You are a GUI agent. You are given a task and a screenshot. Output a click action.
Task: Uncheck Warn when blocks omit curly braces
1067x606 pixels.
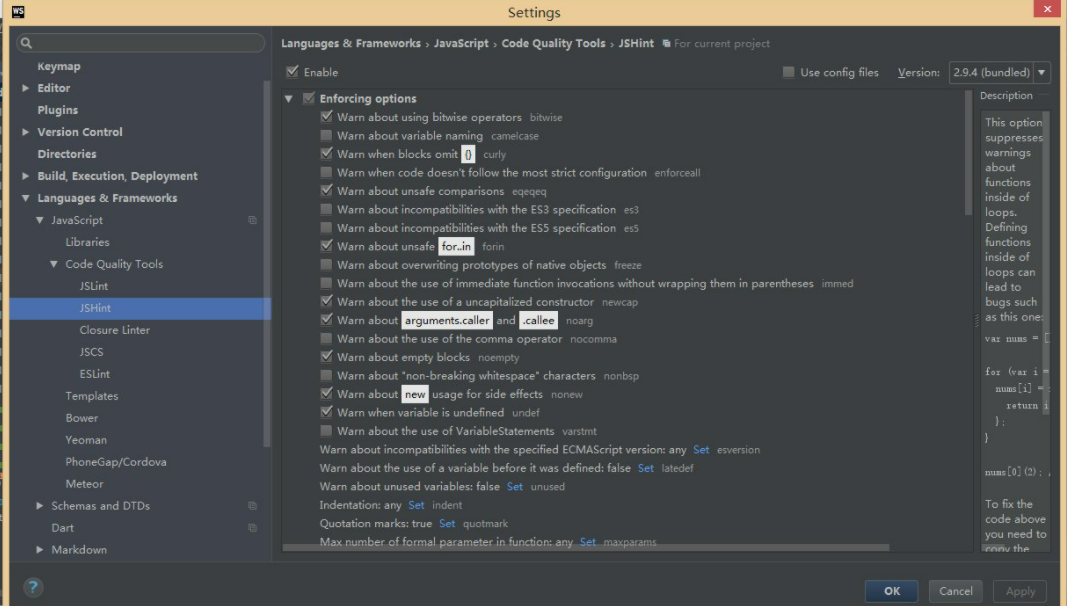(x=327, y=154)
